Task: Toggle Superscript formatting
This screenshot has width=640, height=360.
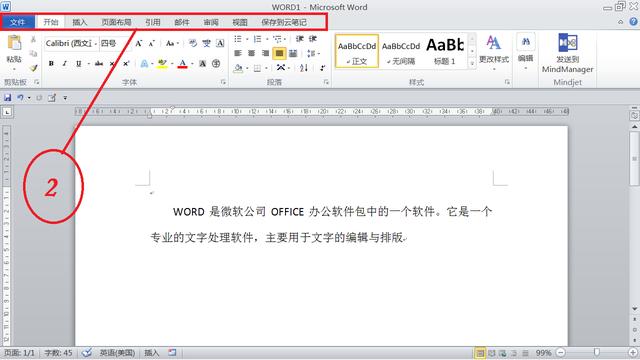Action: [x=126, y=64]
